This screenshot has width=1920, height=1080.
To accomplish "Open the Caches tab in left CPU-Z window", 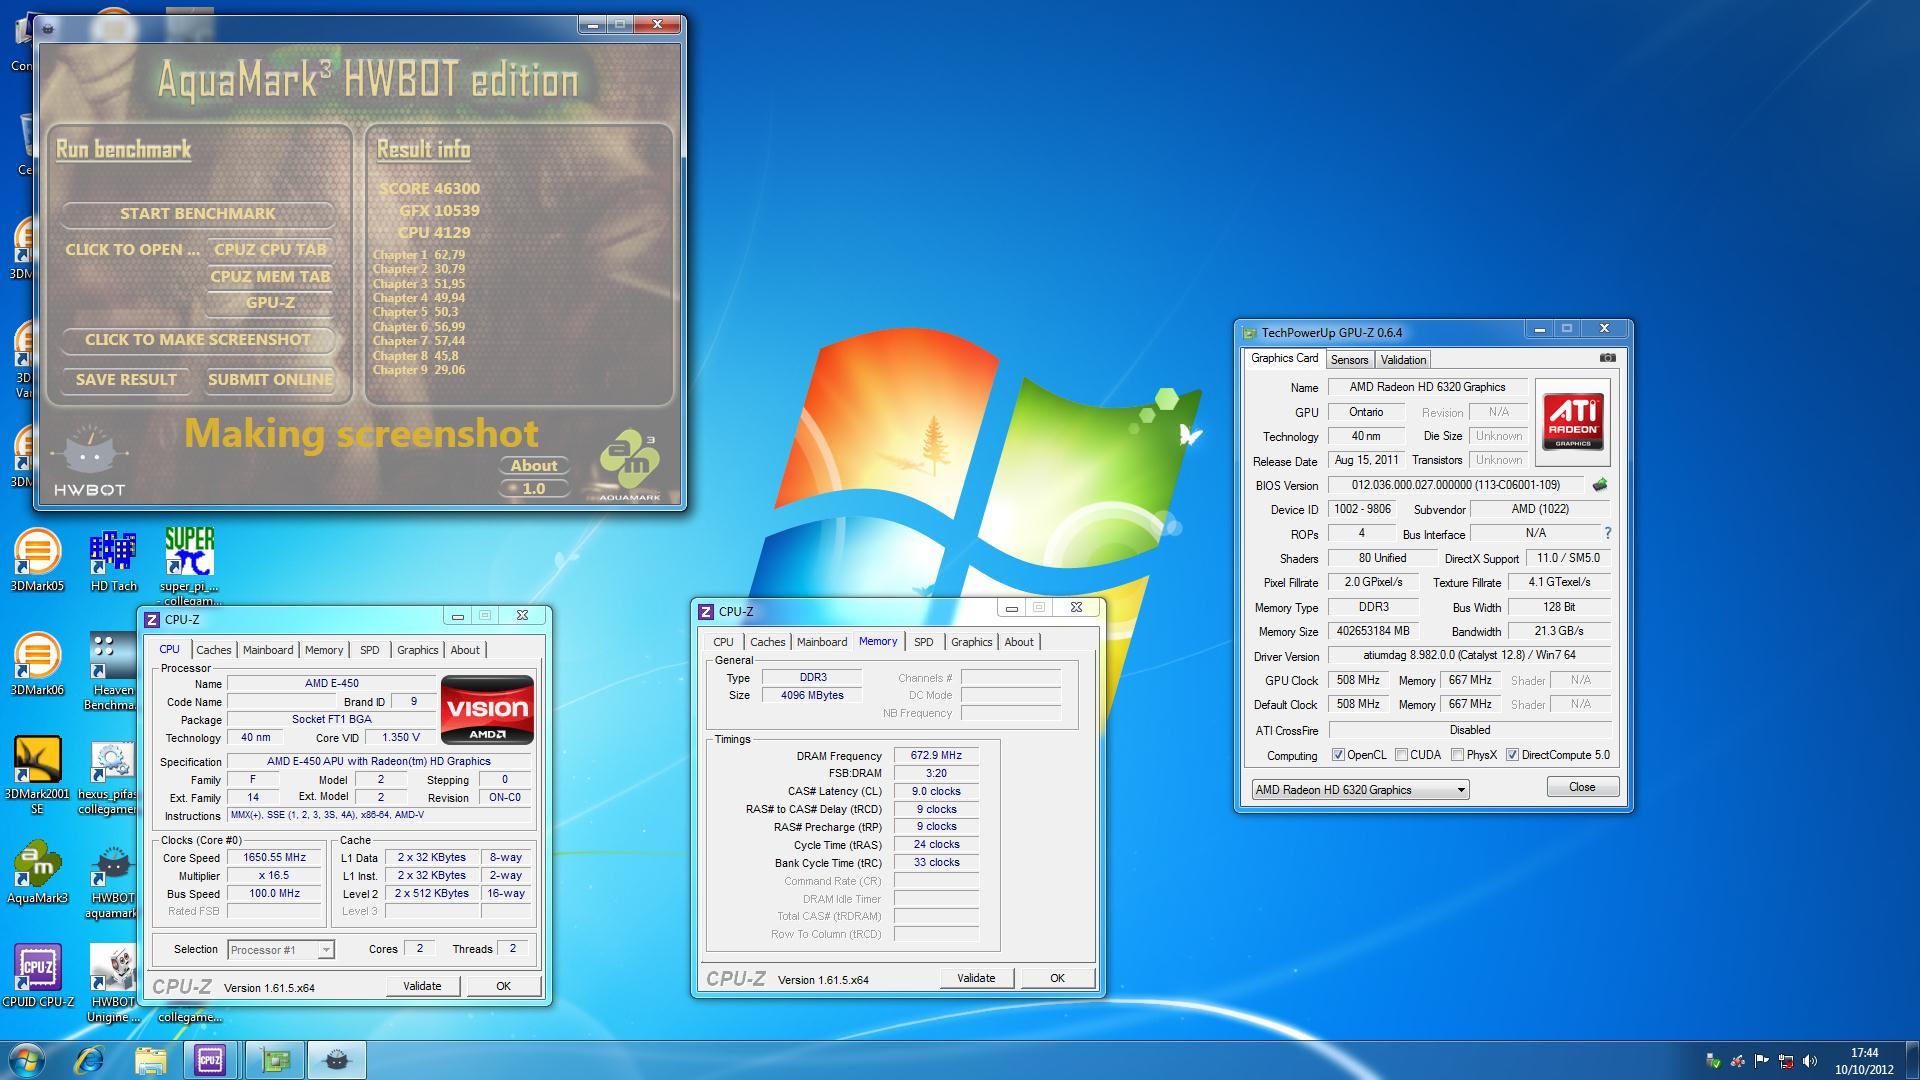I will (213, 650).
